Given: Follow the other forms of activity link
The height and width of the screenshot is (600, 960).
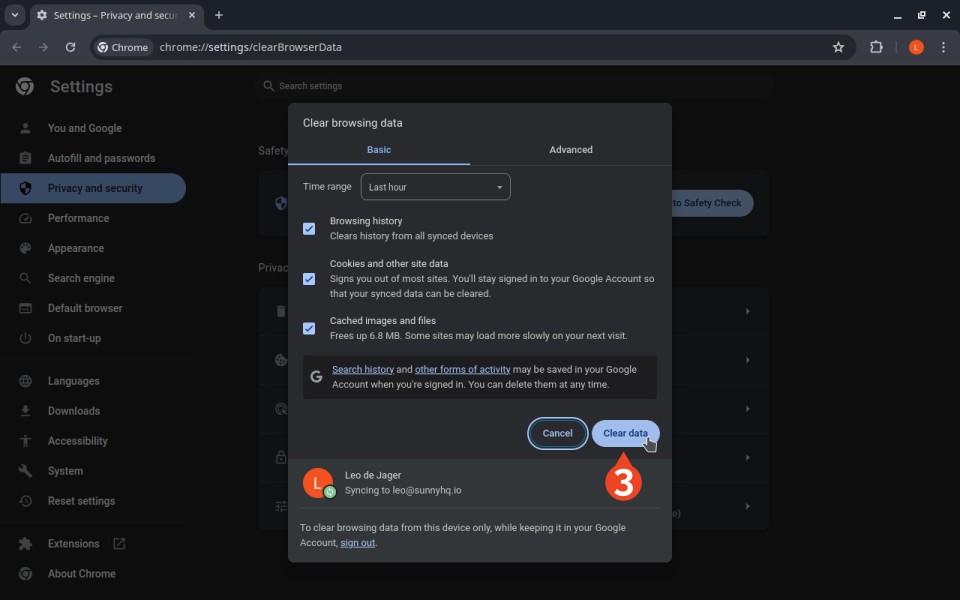Looking at the screenshot, I should [x=462, y=370].
